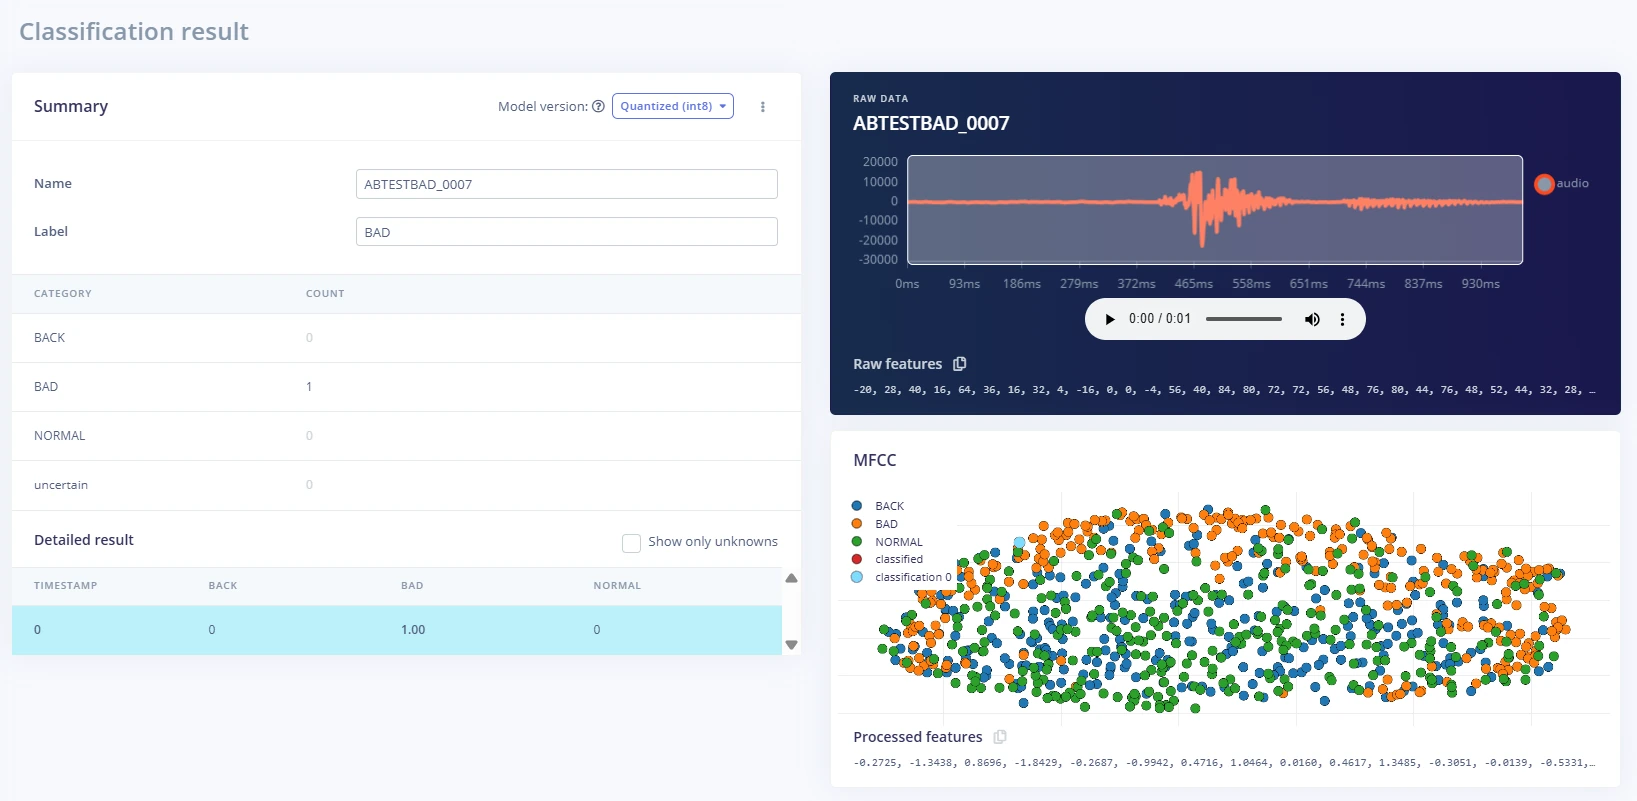Toggle classified points in MFCC legend
1637x801 pixels.
point(887,559)
